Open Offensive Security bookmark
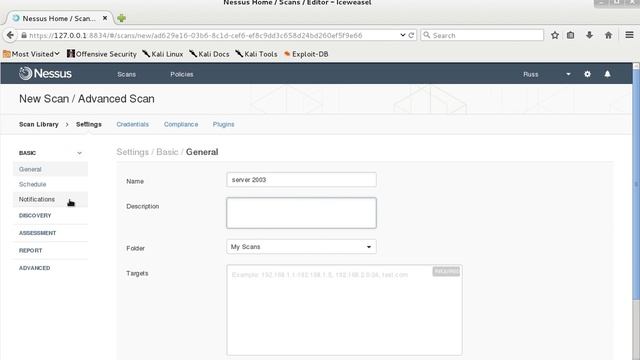This screenshot has width=640, height=360. coord(102,54)
